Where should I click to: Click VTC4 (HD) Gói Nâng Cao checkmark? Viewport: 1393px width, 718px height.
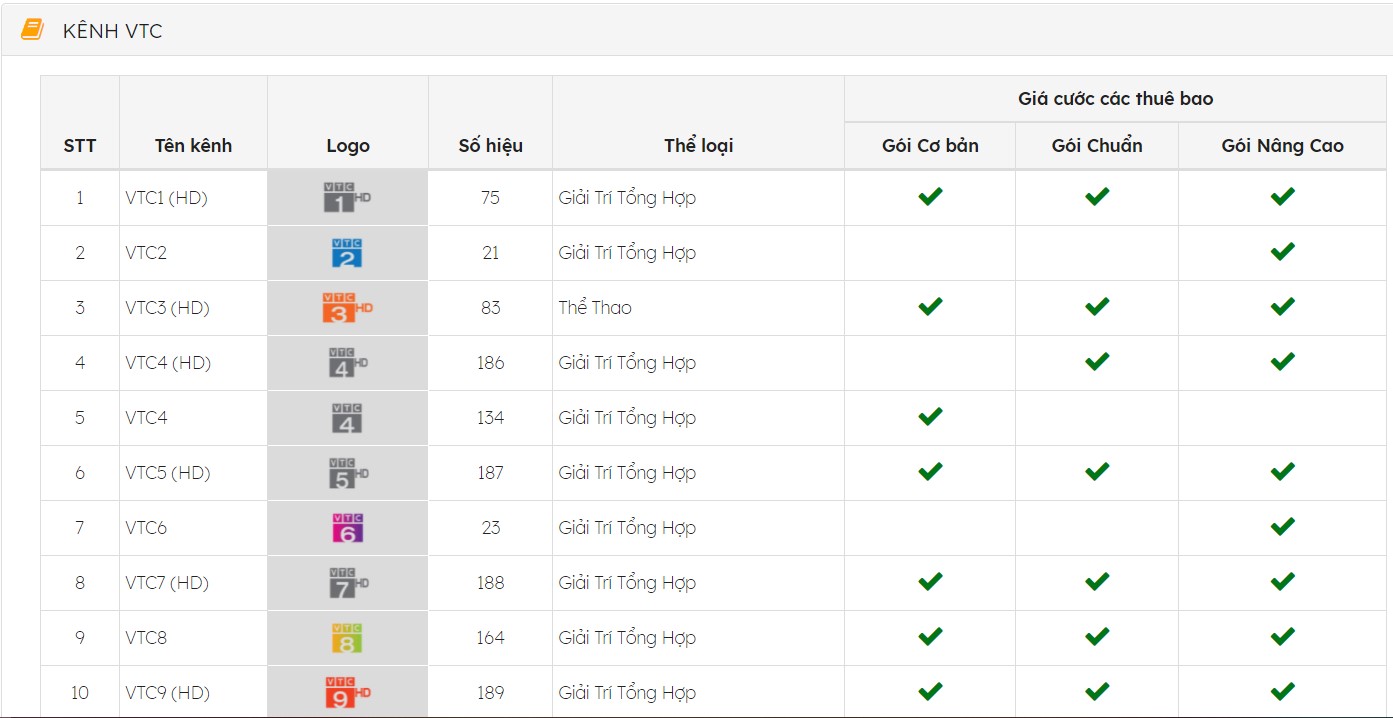click(1283, 362)
